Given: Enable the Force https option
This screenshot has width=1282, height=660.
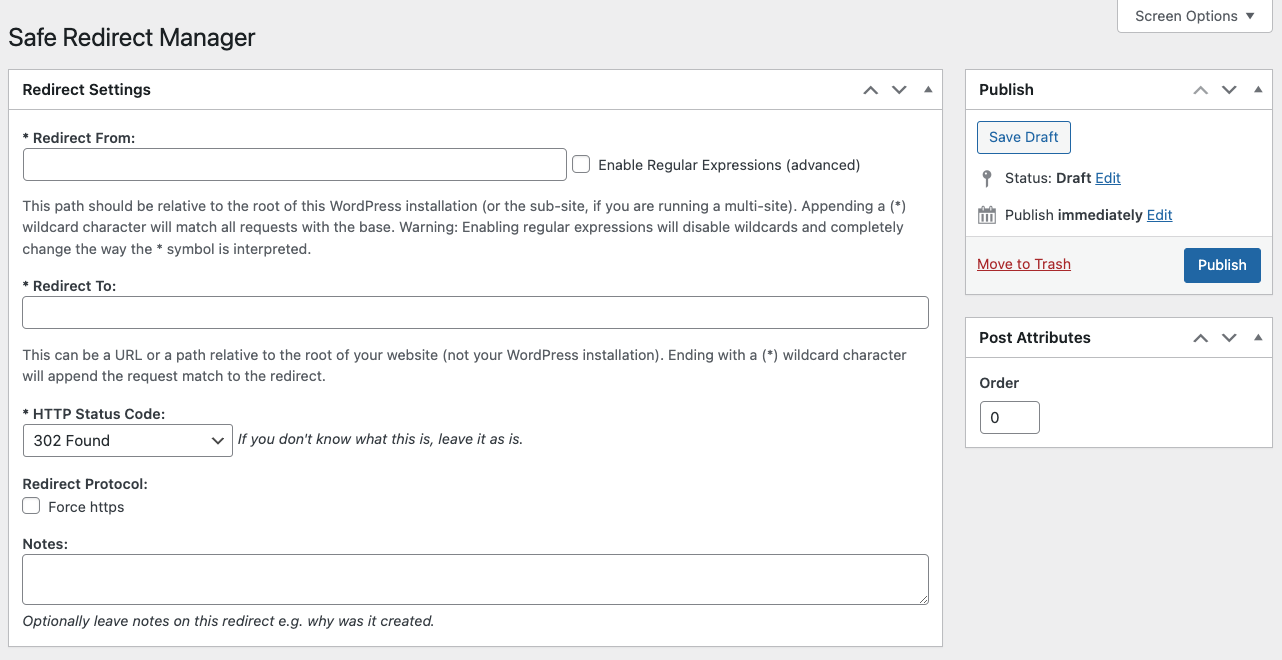Looking at the screenshot, I should point(31,506).
